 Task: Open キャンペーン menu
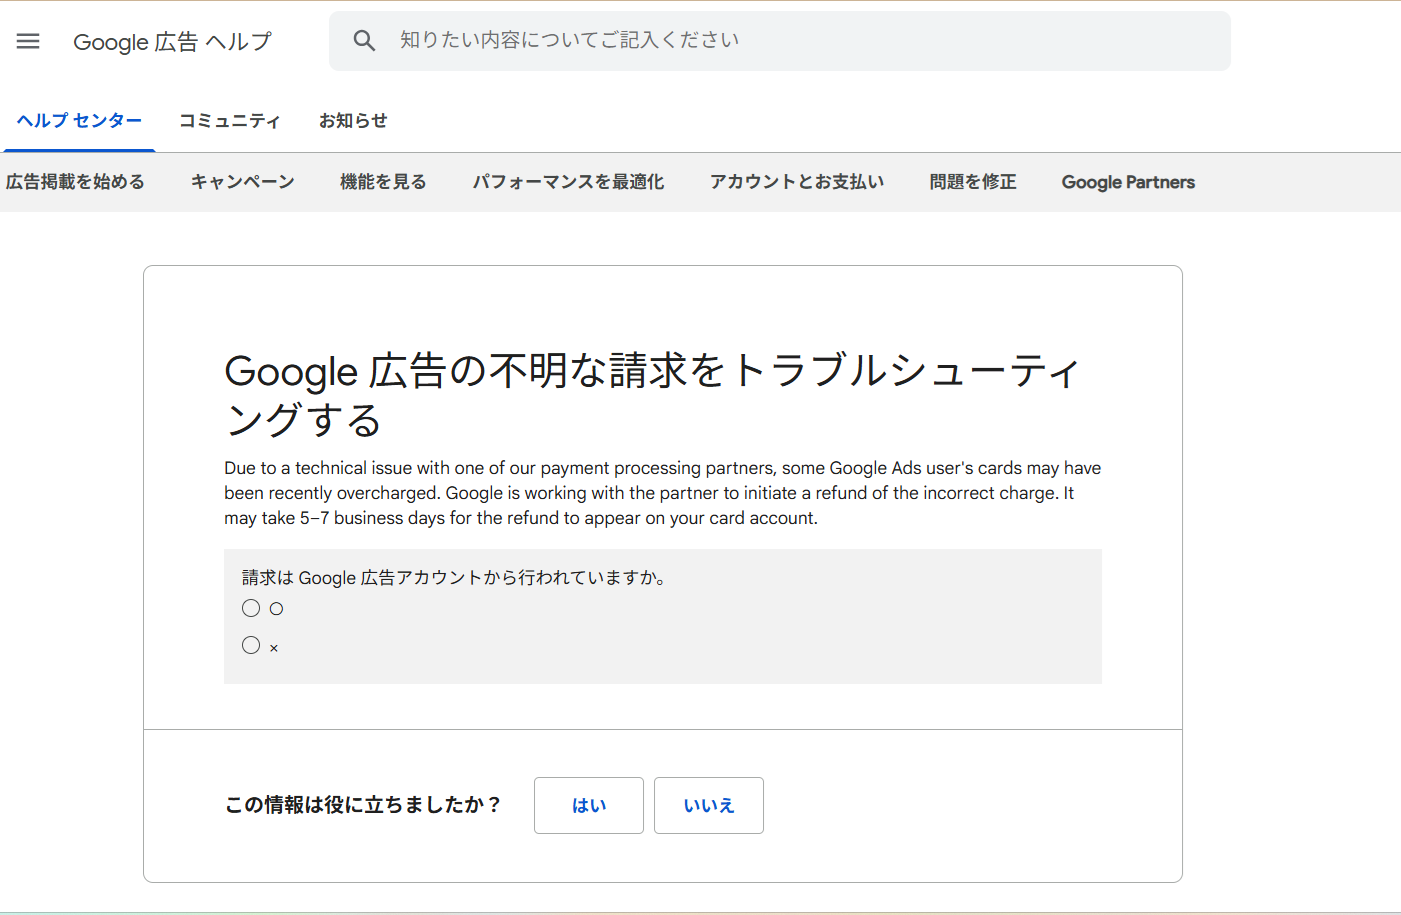click(243, 182)
